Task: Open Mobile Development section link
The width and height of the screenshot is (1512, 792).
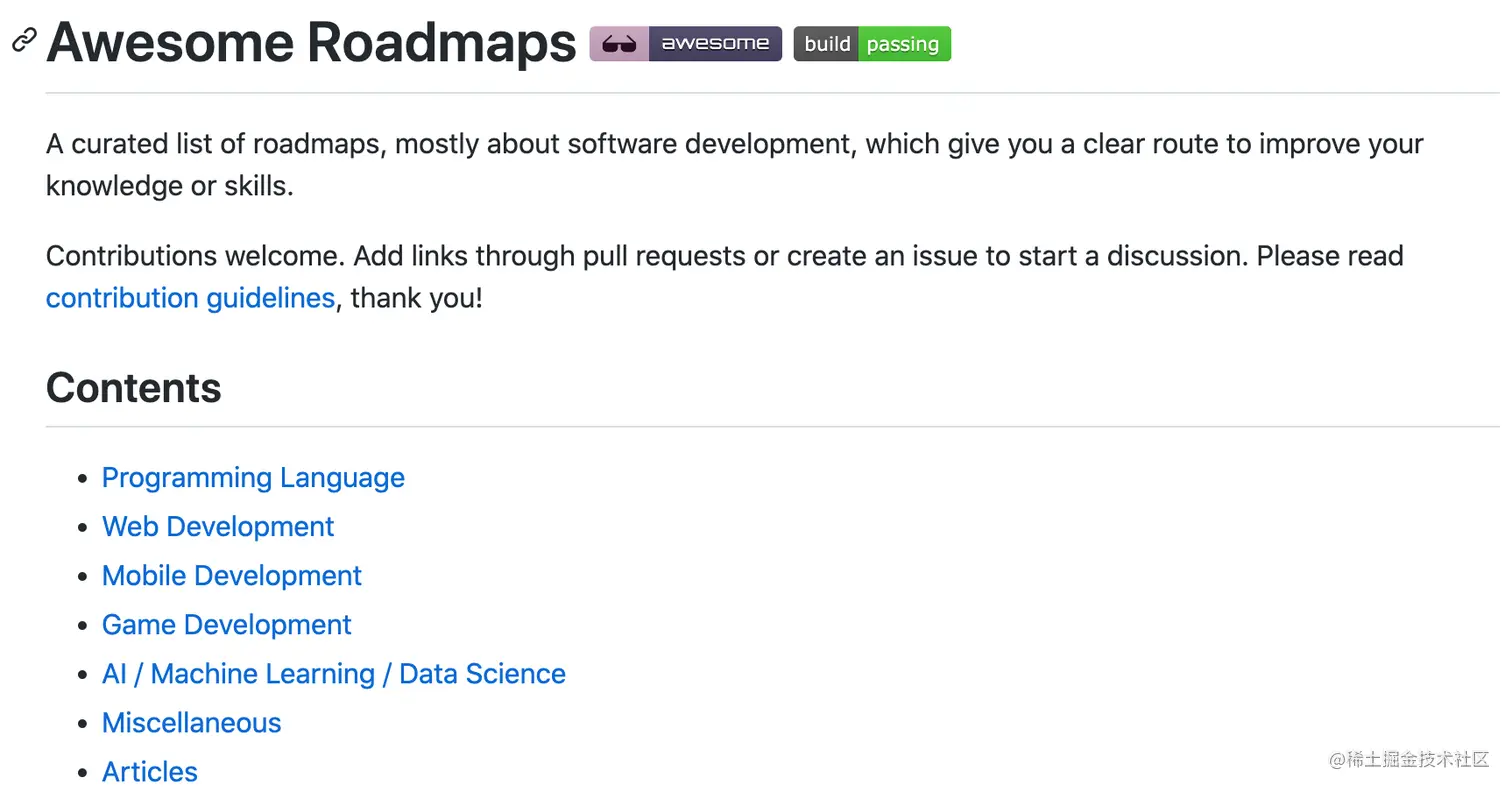Action: 232,576
